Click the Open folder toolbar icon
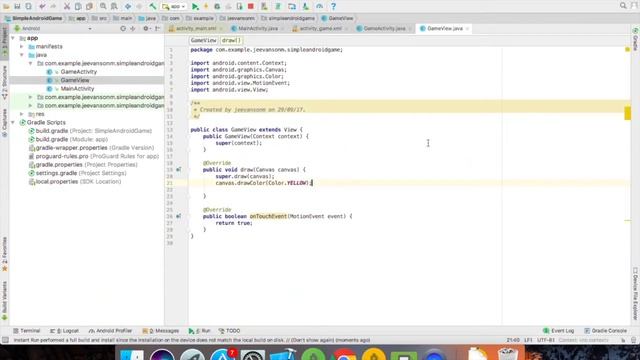 point(6,6)
